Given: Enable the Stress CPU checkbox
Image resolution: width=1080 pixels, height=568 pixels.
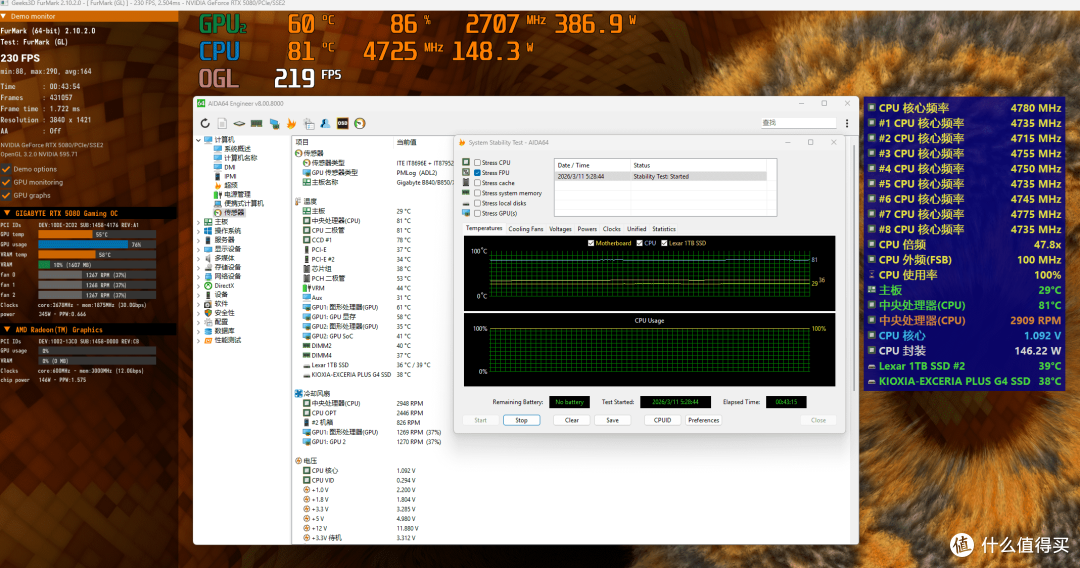Looking at the screenshot, I should tap(477, 162).
